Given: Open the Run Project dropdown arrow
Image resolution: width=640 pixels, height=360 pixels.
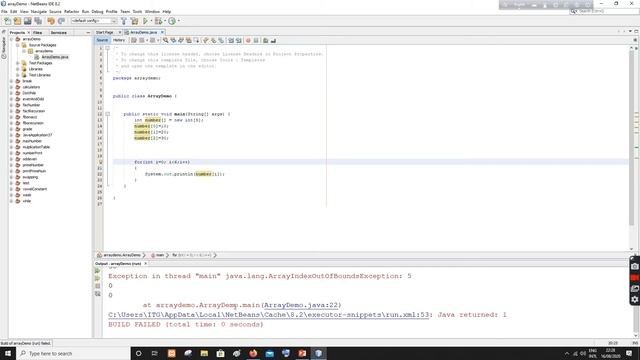Looking at the screenshot, I should 151,21.
